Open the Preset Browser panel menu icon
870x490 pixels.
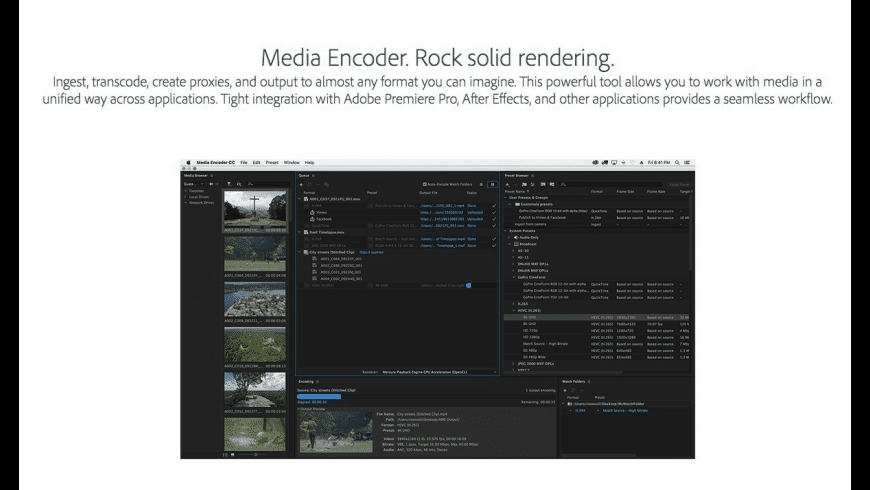click(x=533, y=175)
